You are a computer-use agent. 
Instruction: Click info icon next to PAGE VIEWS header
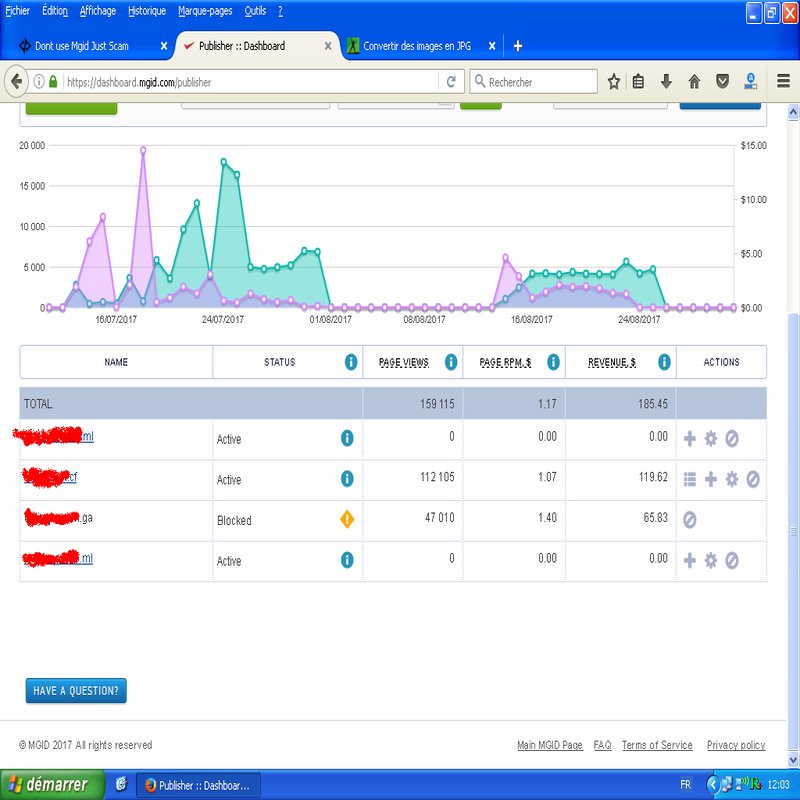pos(451,362)
